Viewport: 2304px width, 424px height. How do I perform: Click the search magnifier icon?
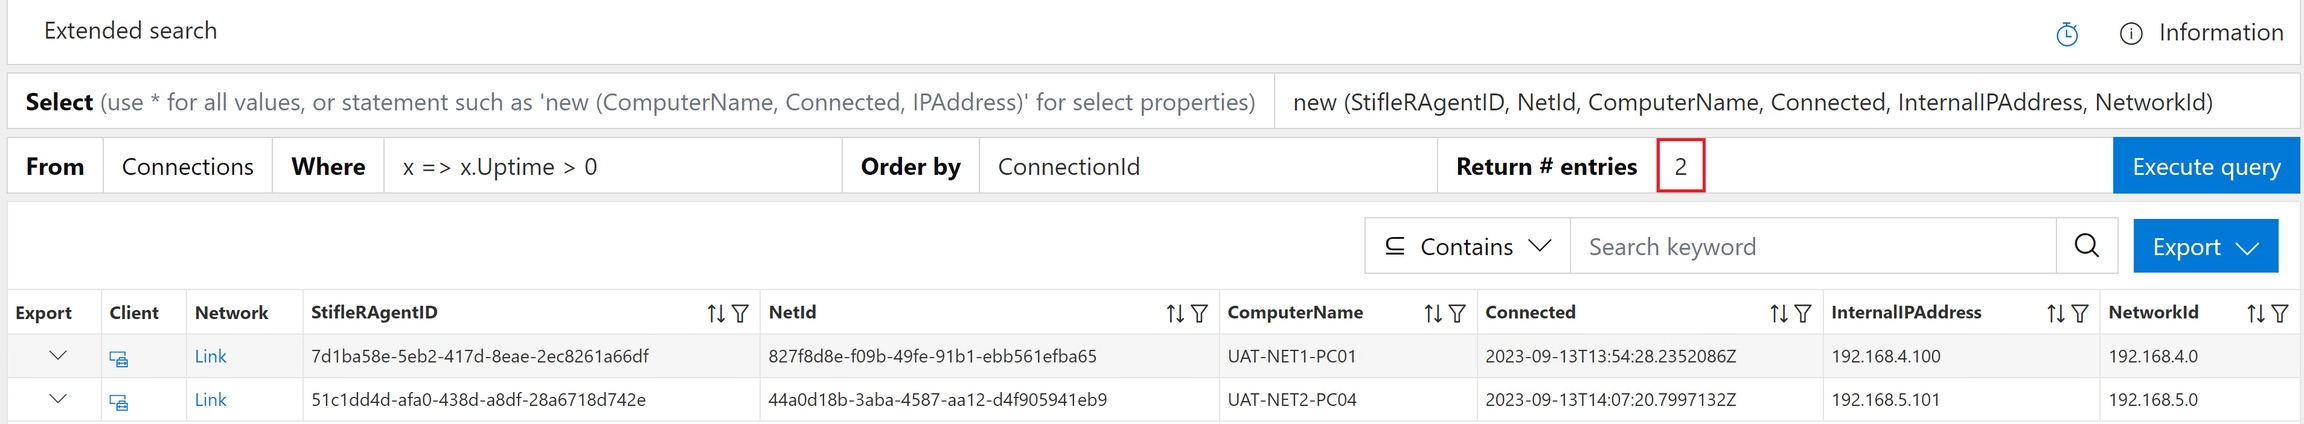point(2087,246)
